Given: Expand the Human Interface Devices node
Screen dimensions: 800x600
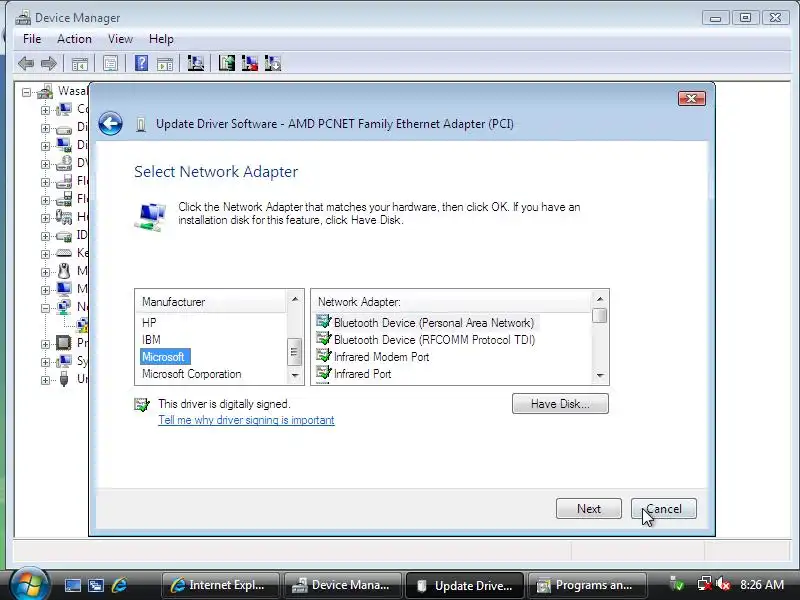Looking at the screenshot, I should coord(45,218).
